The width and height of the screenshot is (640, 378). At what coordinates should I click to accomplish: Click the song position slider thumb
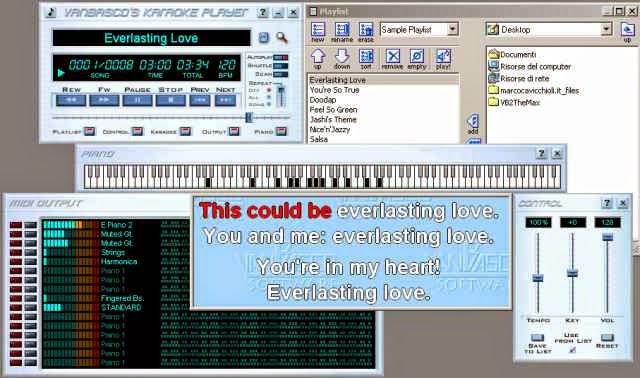coord(249,118)
